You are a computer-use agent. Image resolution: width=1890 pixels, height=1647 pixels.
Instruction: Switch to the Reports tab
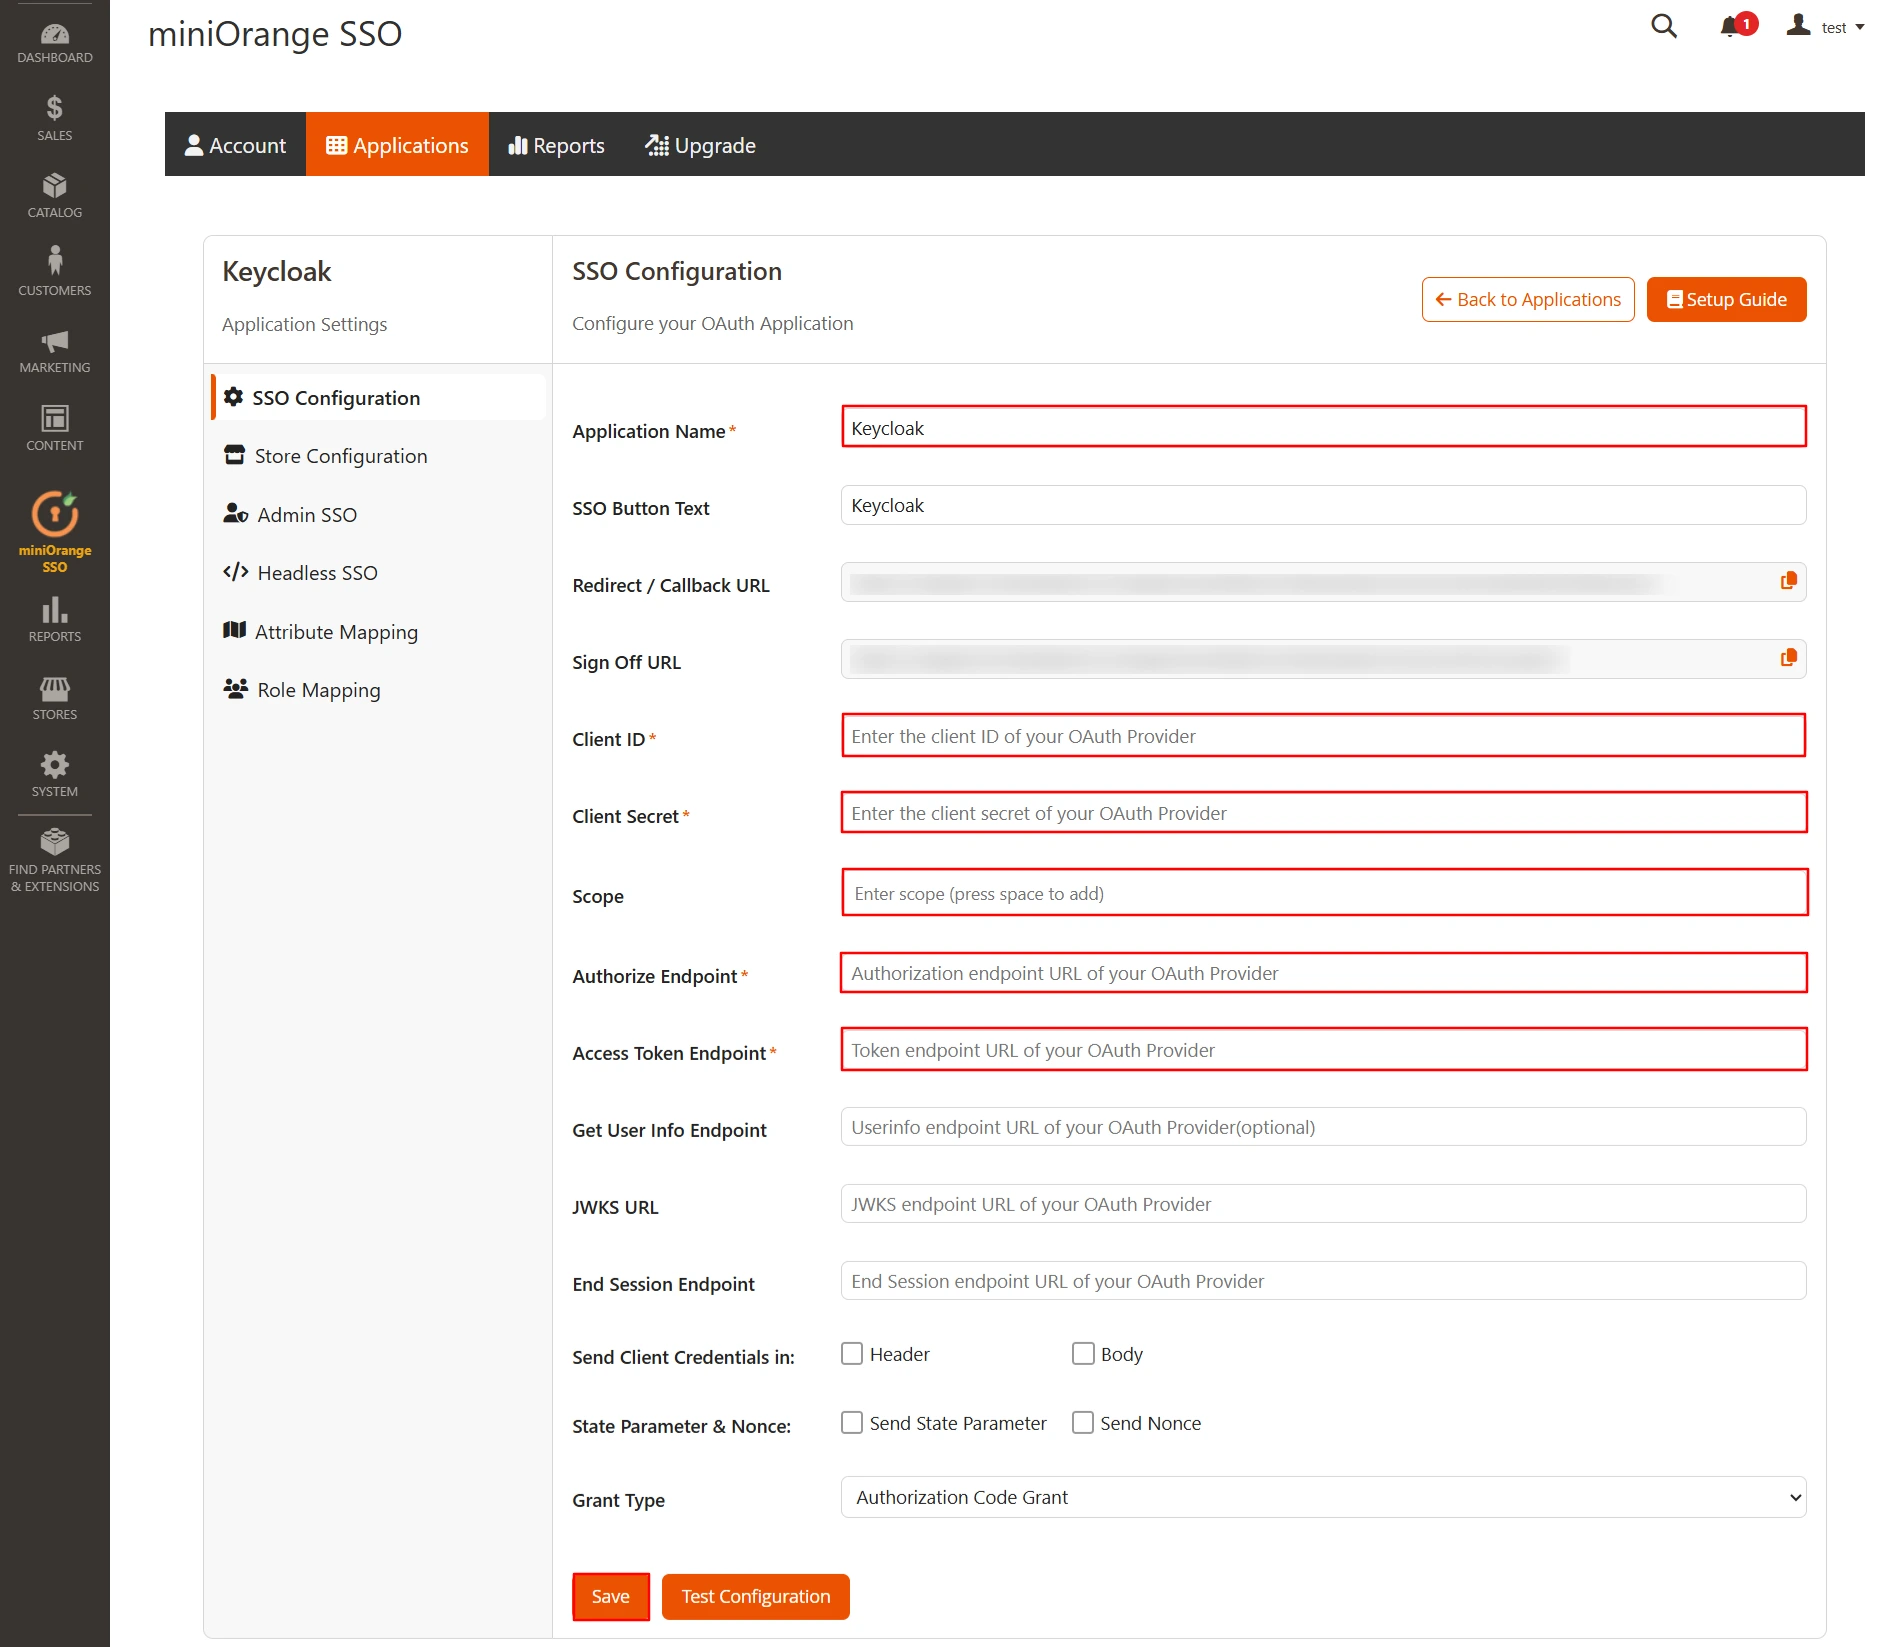(556, 144)
